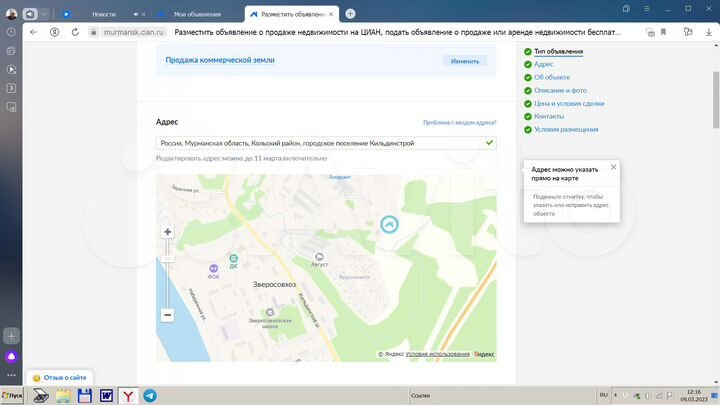Reload the current page
Image resolution: width=720 pixels, height=405 pixels.
[x=75, y=32]
